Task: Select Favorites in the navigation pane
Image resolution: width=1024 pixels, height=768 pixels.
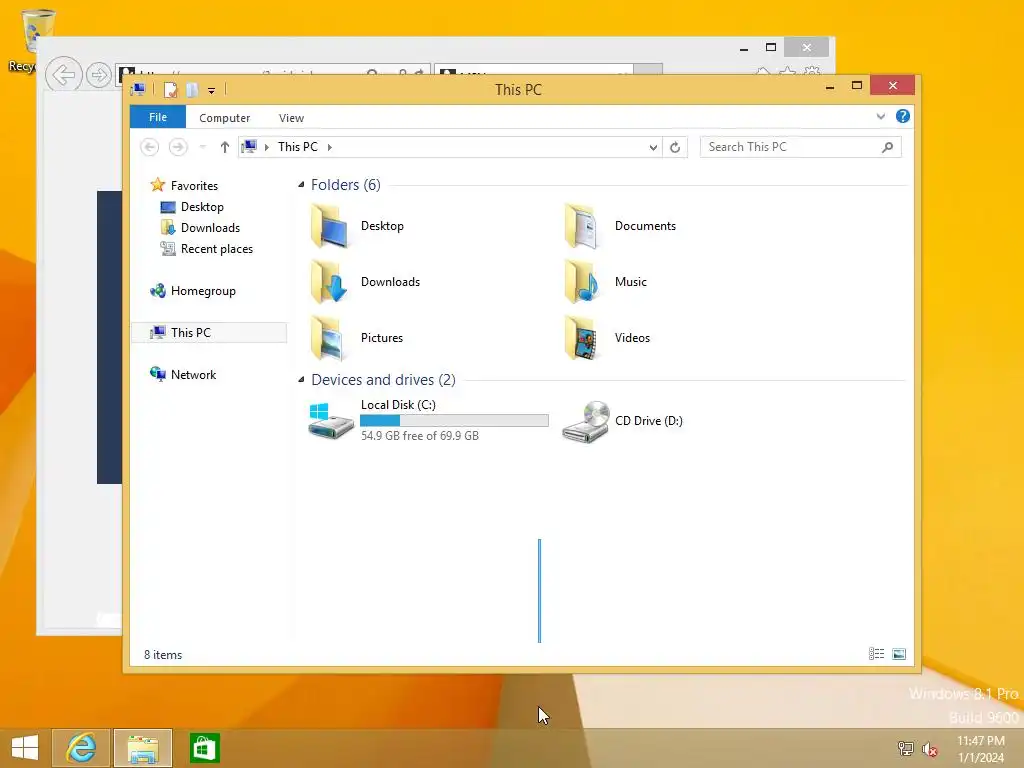Action: tap(194, 185)
